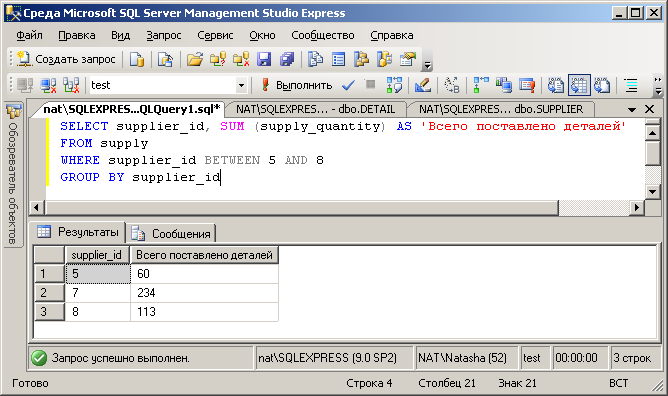
Task: Click the Disconnect icon with red cross
Action: pyautogui.click(x=48, y=85)
